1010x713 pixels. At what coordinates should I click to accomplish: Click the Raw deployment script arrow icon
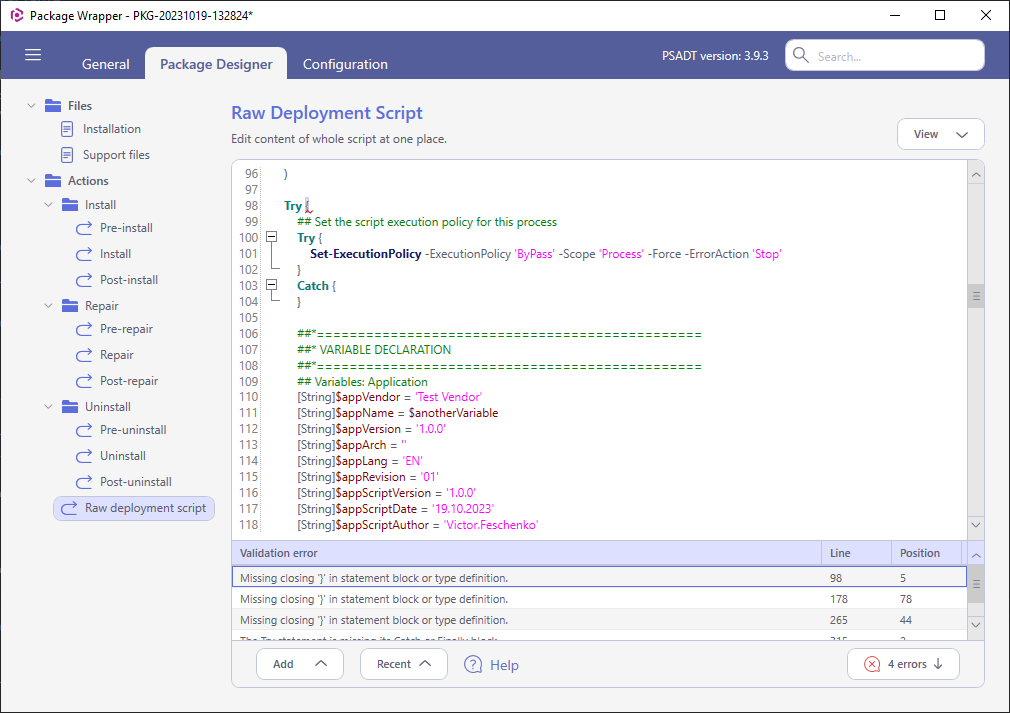click(x=69, y=508)
